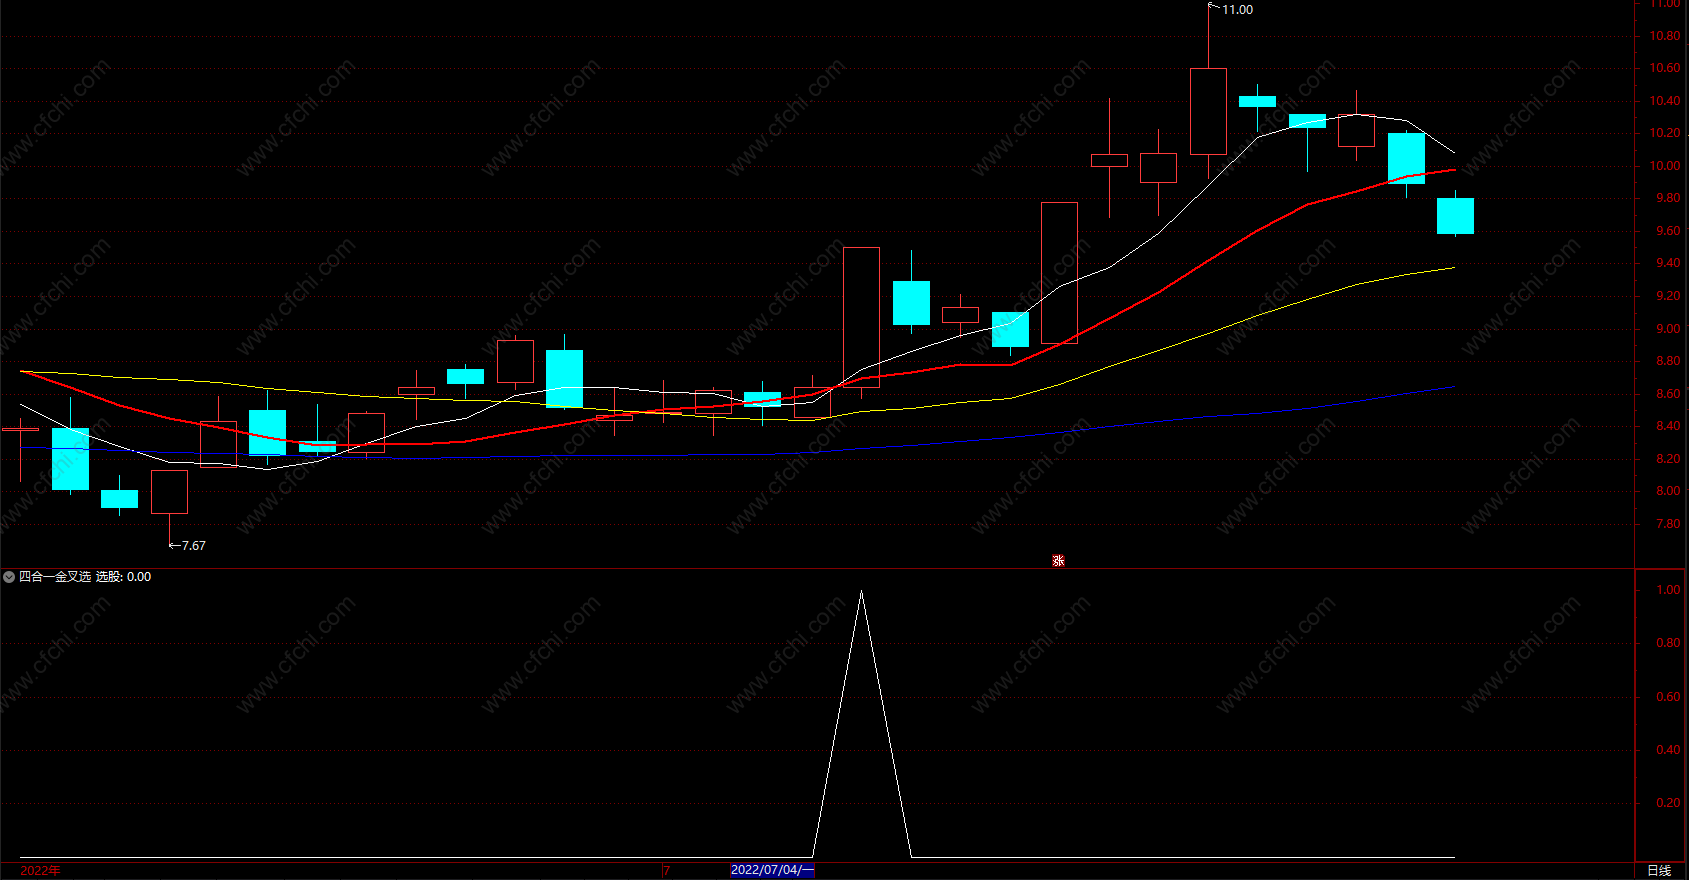
Task: Click the candlestick with the 11.00 high
Action: [1208, 111]
